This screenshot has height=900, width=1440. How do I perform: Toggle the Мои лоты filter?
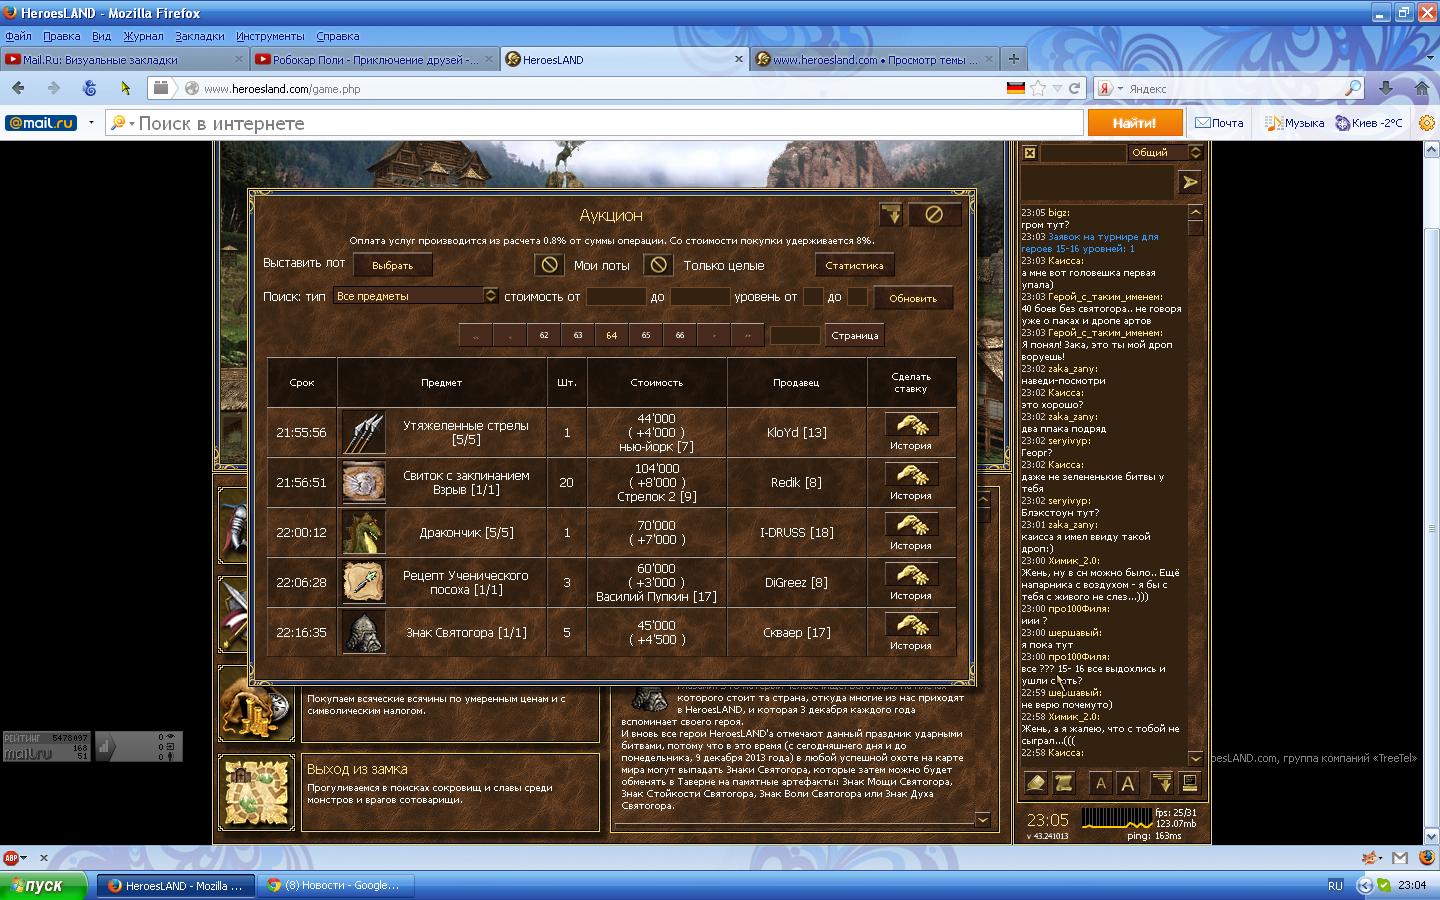548,265
